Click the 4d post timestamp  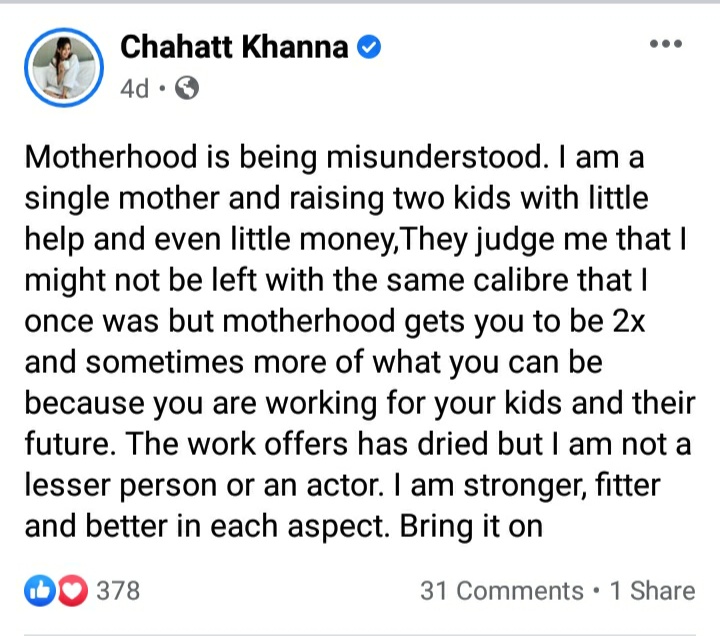[133, 89]
